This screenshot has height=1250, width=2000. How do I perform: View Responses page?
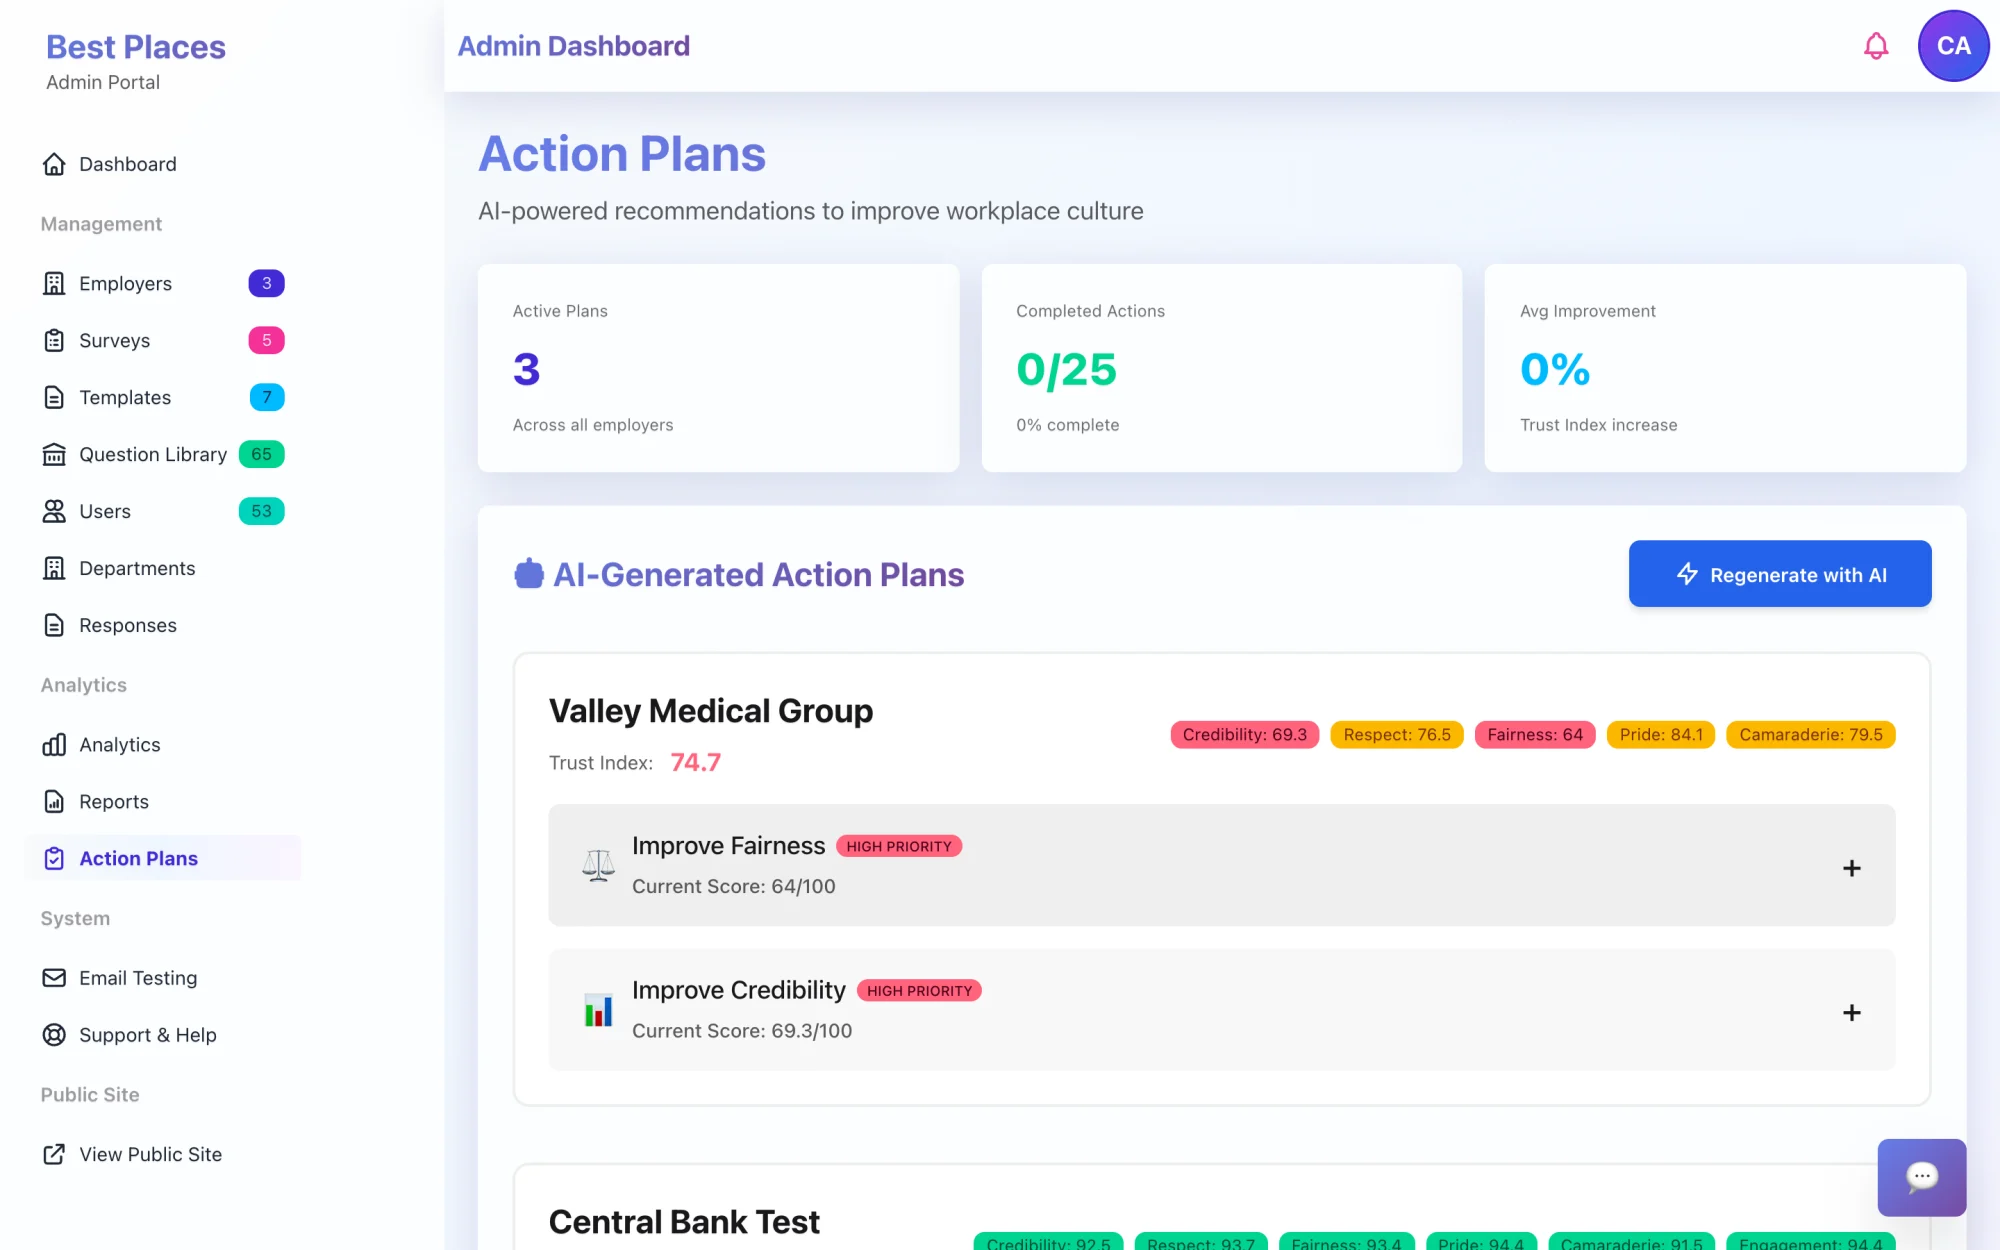[163, 626]
